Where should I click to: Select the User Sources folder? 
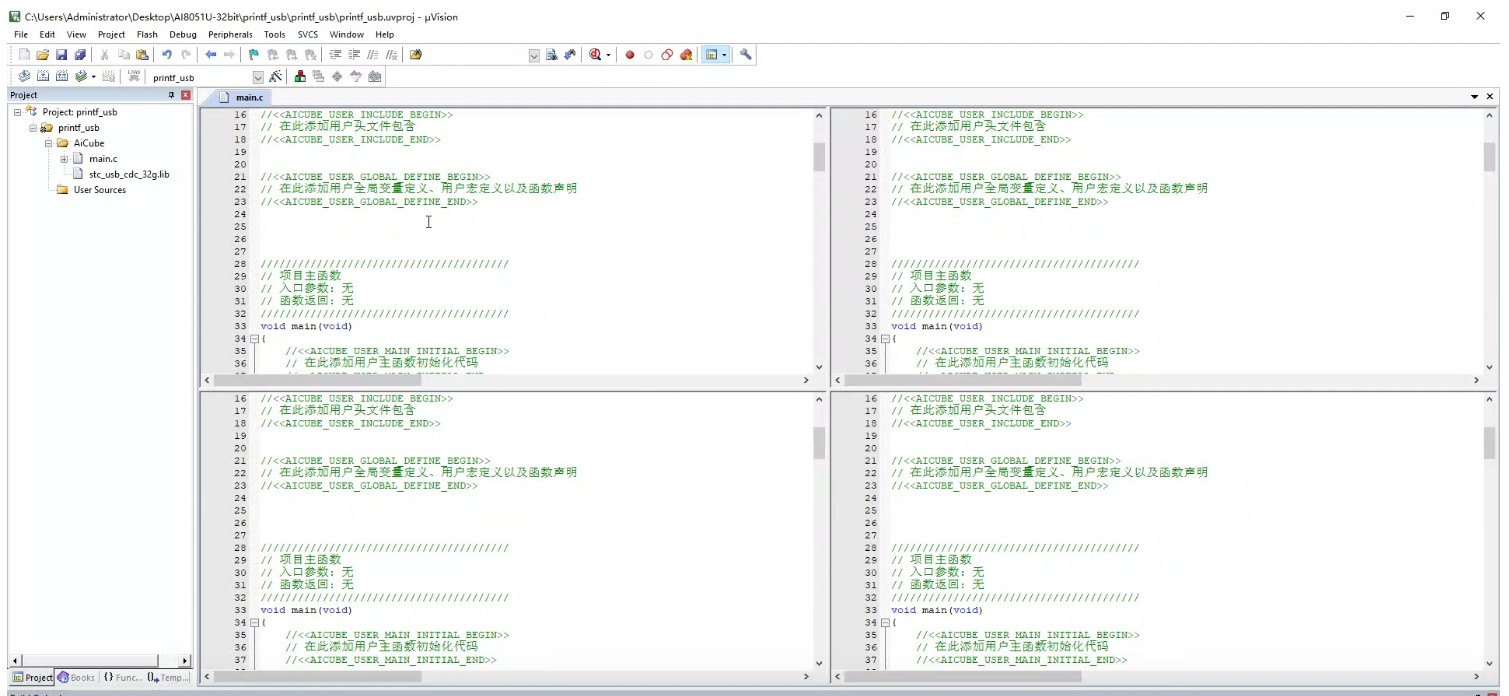pos(99,190)
